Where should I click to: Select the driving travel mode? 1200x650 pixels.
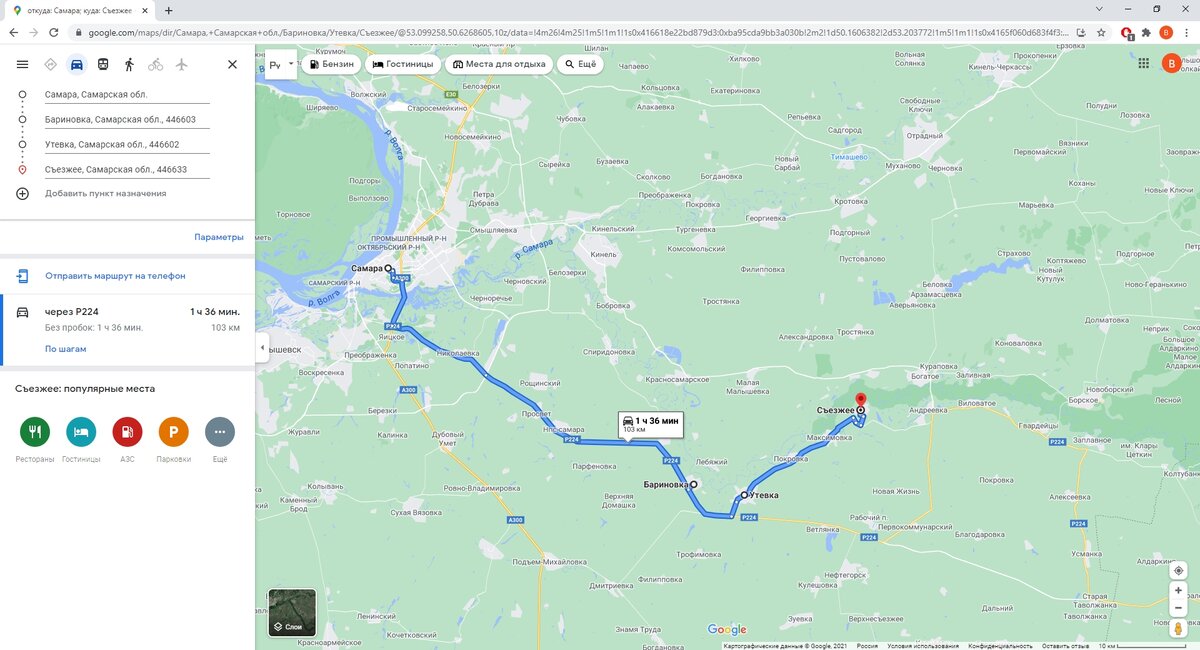[77, 64]
